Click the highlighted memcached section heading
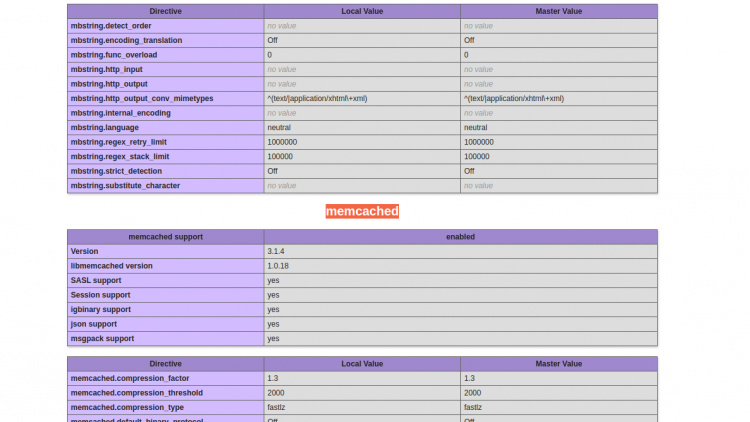750x422 pixels. point(362,211)
